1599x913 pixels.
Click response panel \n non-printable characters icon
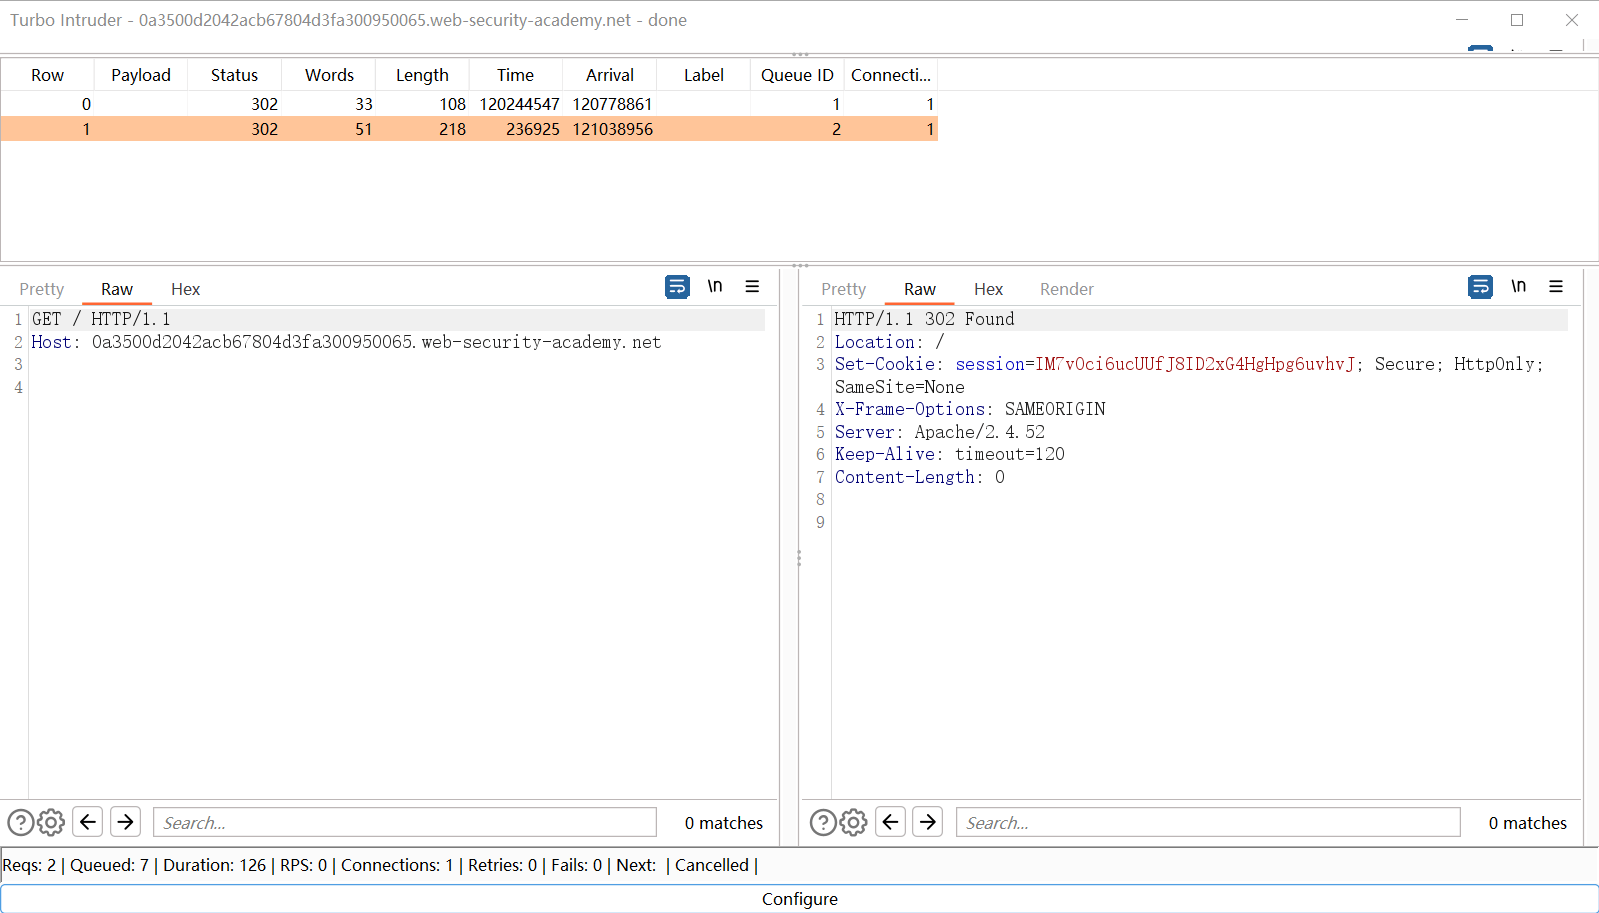click(x=1518, y=287)
